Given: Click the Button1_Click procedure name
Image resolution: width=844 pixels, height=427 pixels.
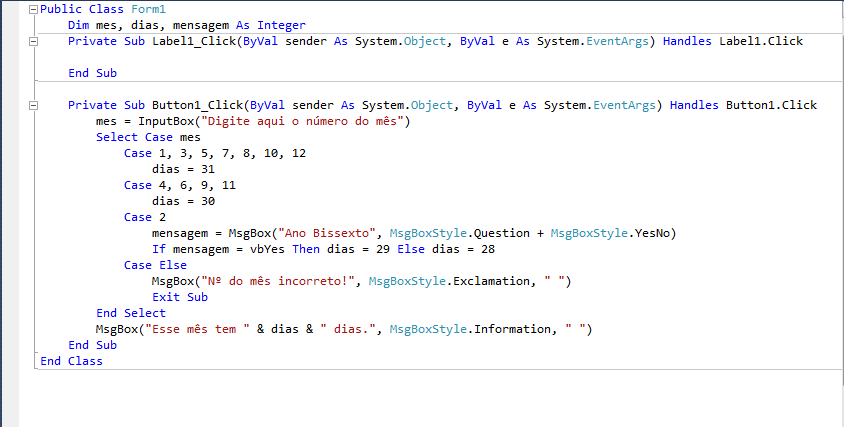Looking at the screenshot, I should pos(198,105).
